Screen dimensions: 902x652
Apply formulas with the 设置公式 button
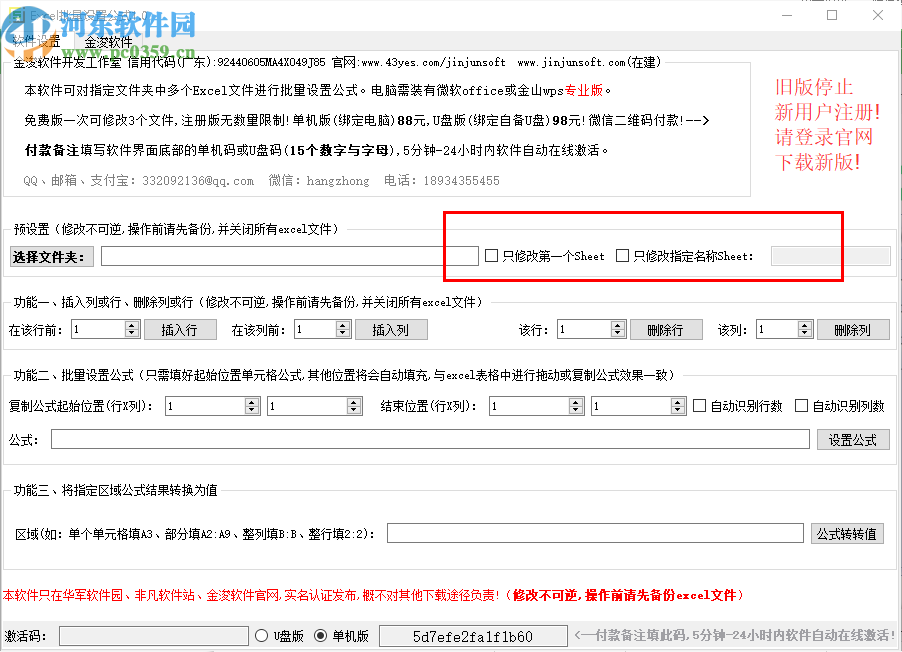pyautogui.click(x=853, y=440)
